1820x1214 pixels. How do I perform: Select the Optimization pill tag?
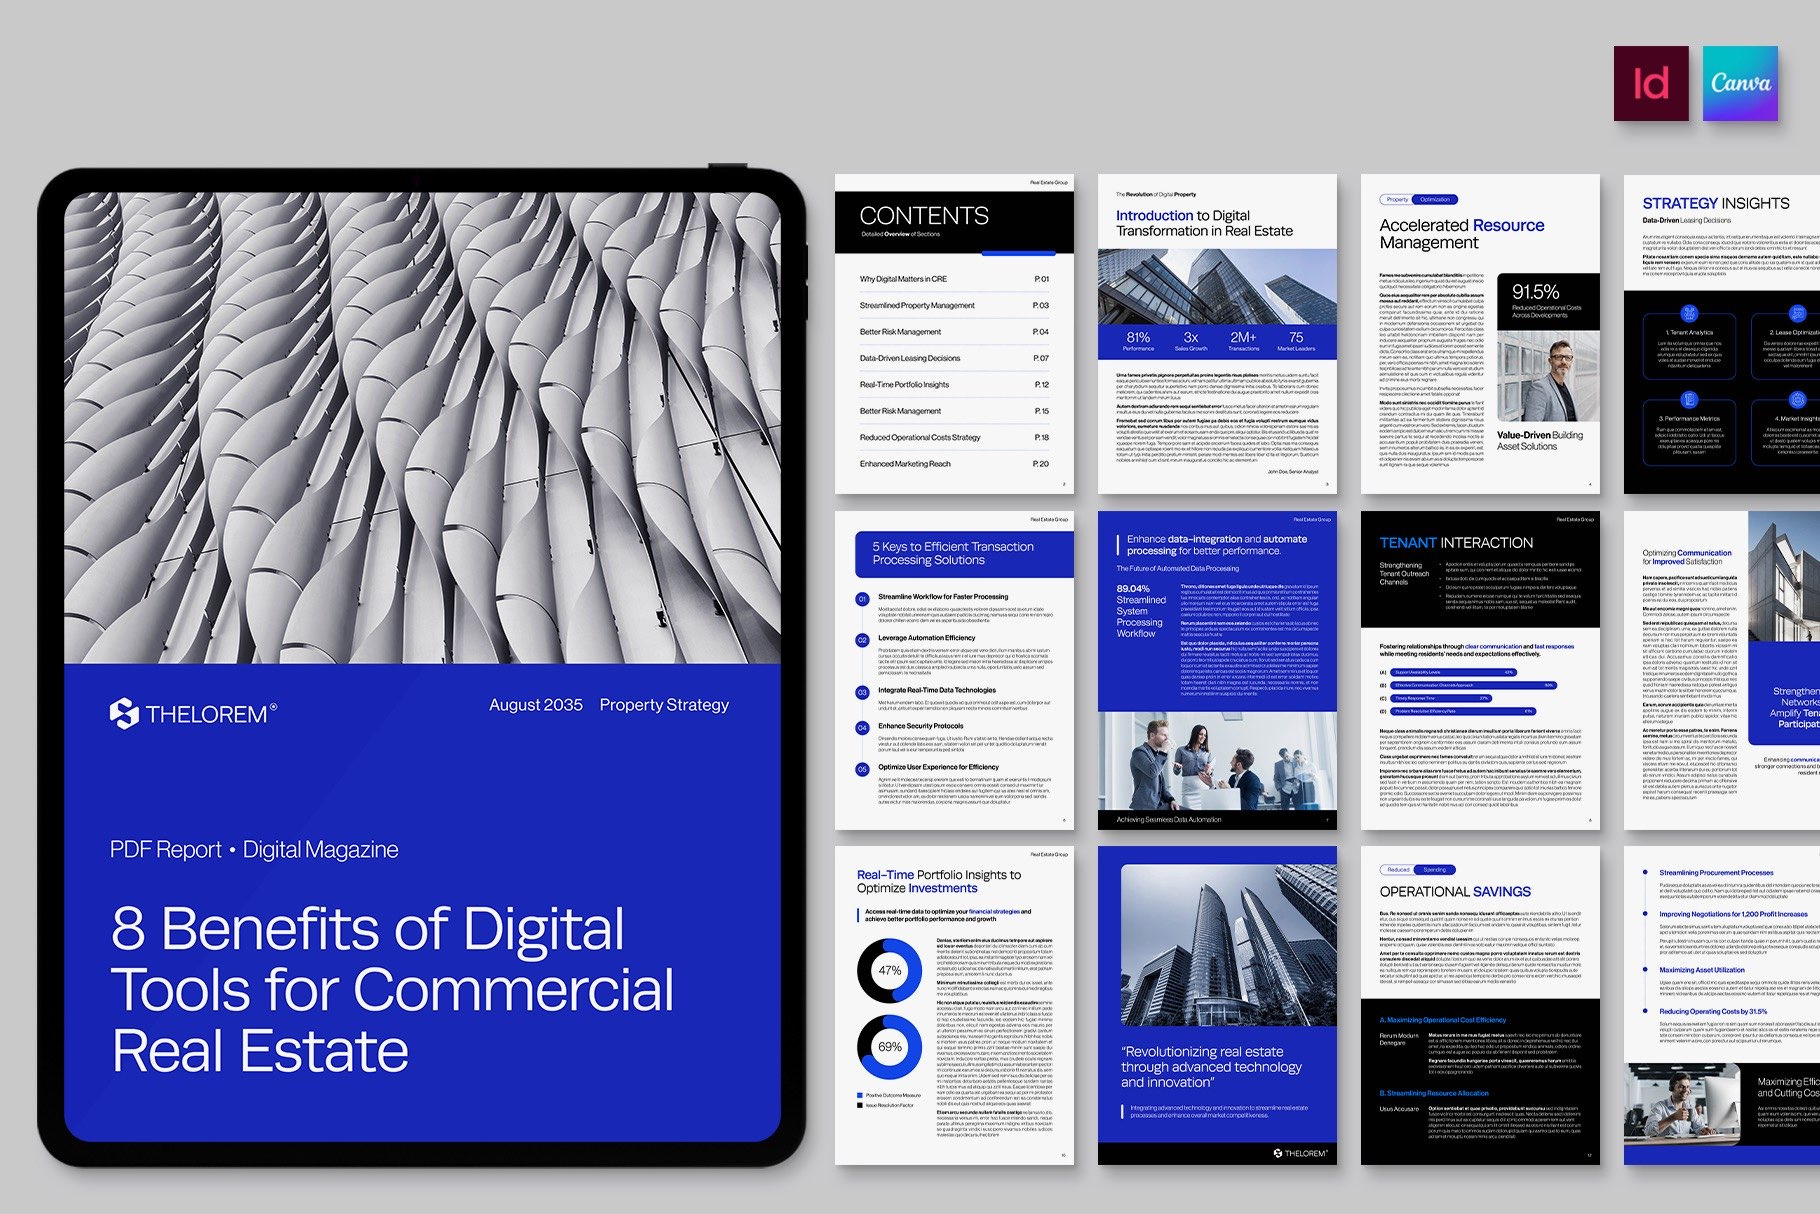tap(1435, 200)
